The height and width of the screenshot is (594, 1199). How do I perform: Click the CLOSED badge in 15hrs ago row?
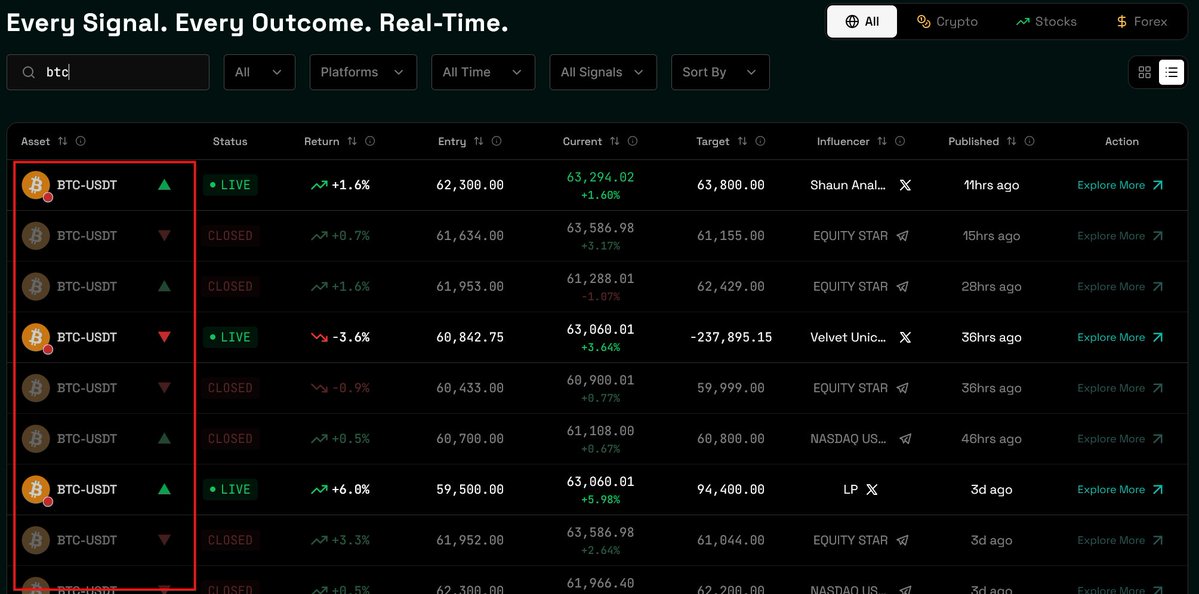(230, 236)
